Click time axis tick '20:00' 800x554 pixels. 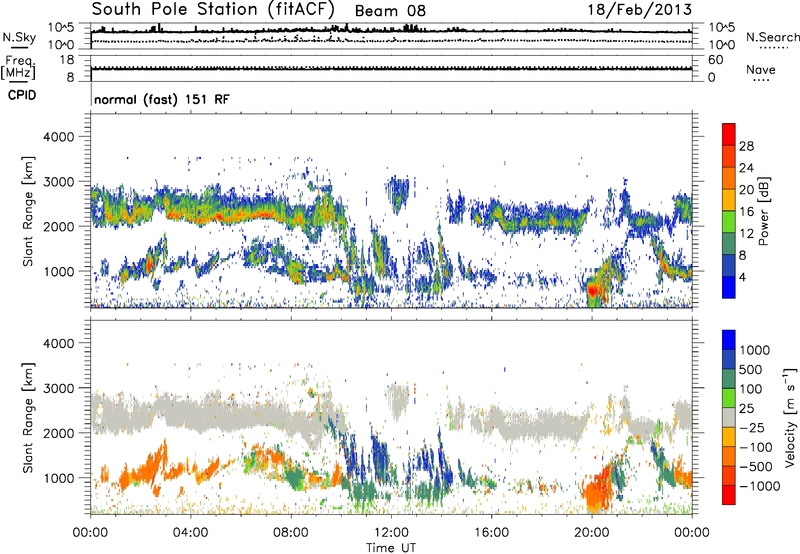[592, 533]
